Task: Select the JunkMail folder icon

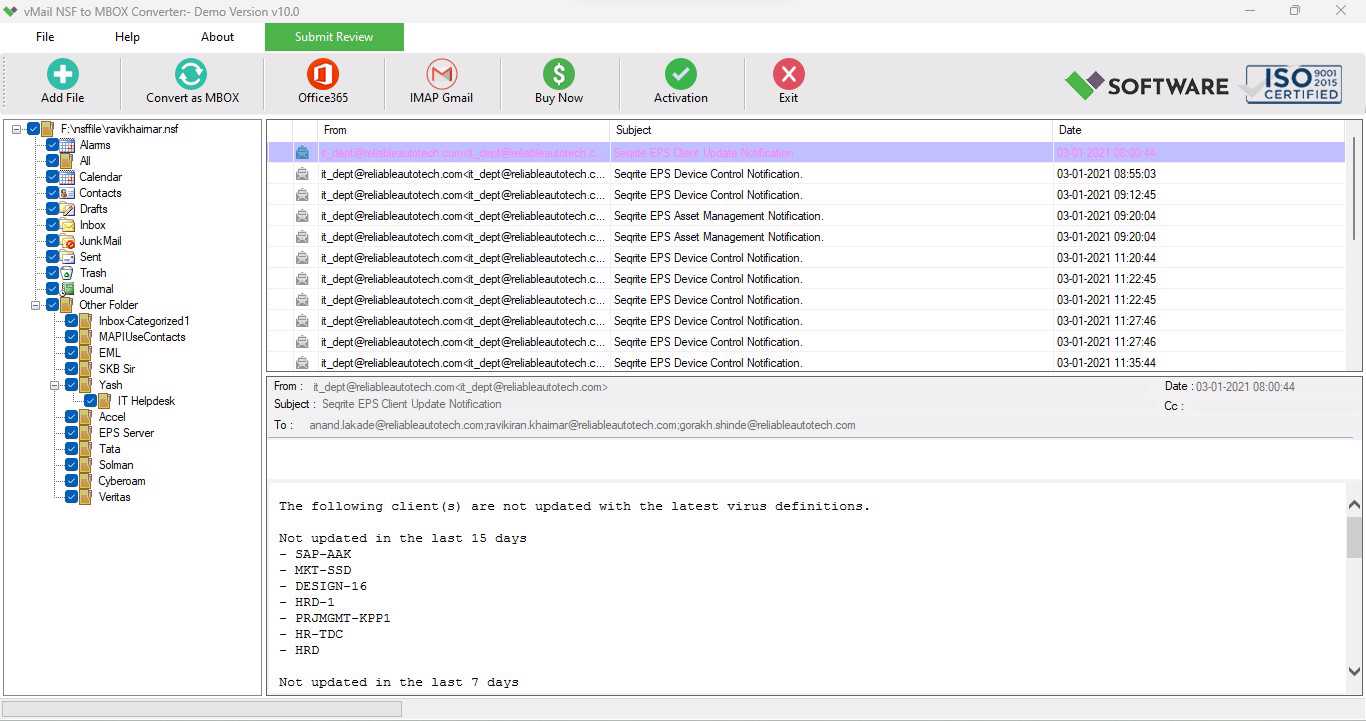Action: (x=68, y=241)
